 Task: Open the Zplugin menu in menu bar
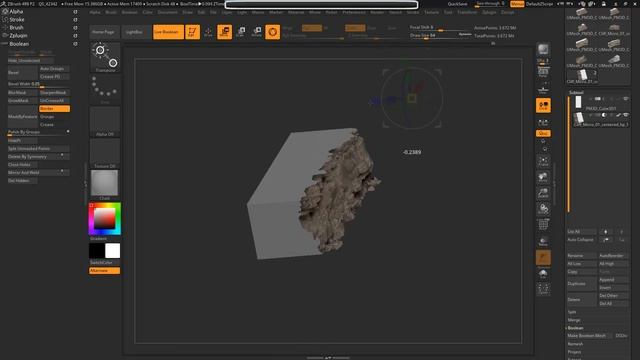click(x=489, y=12)
